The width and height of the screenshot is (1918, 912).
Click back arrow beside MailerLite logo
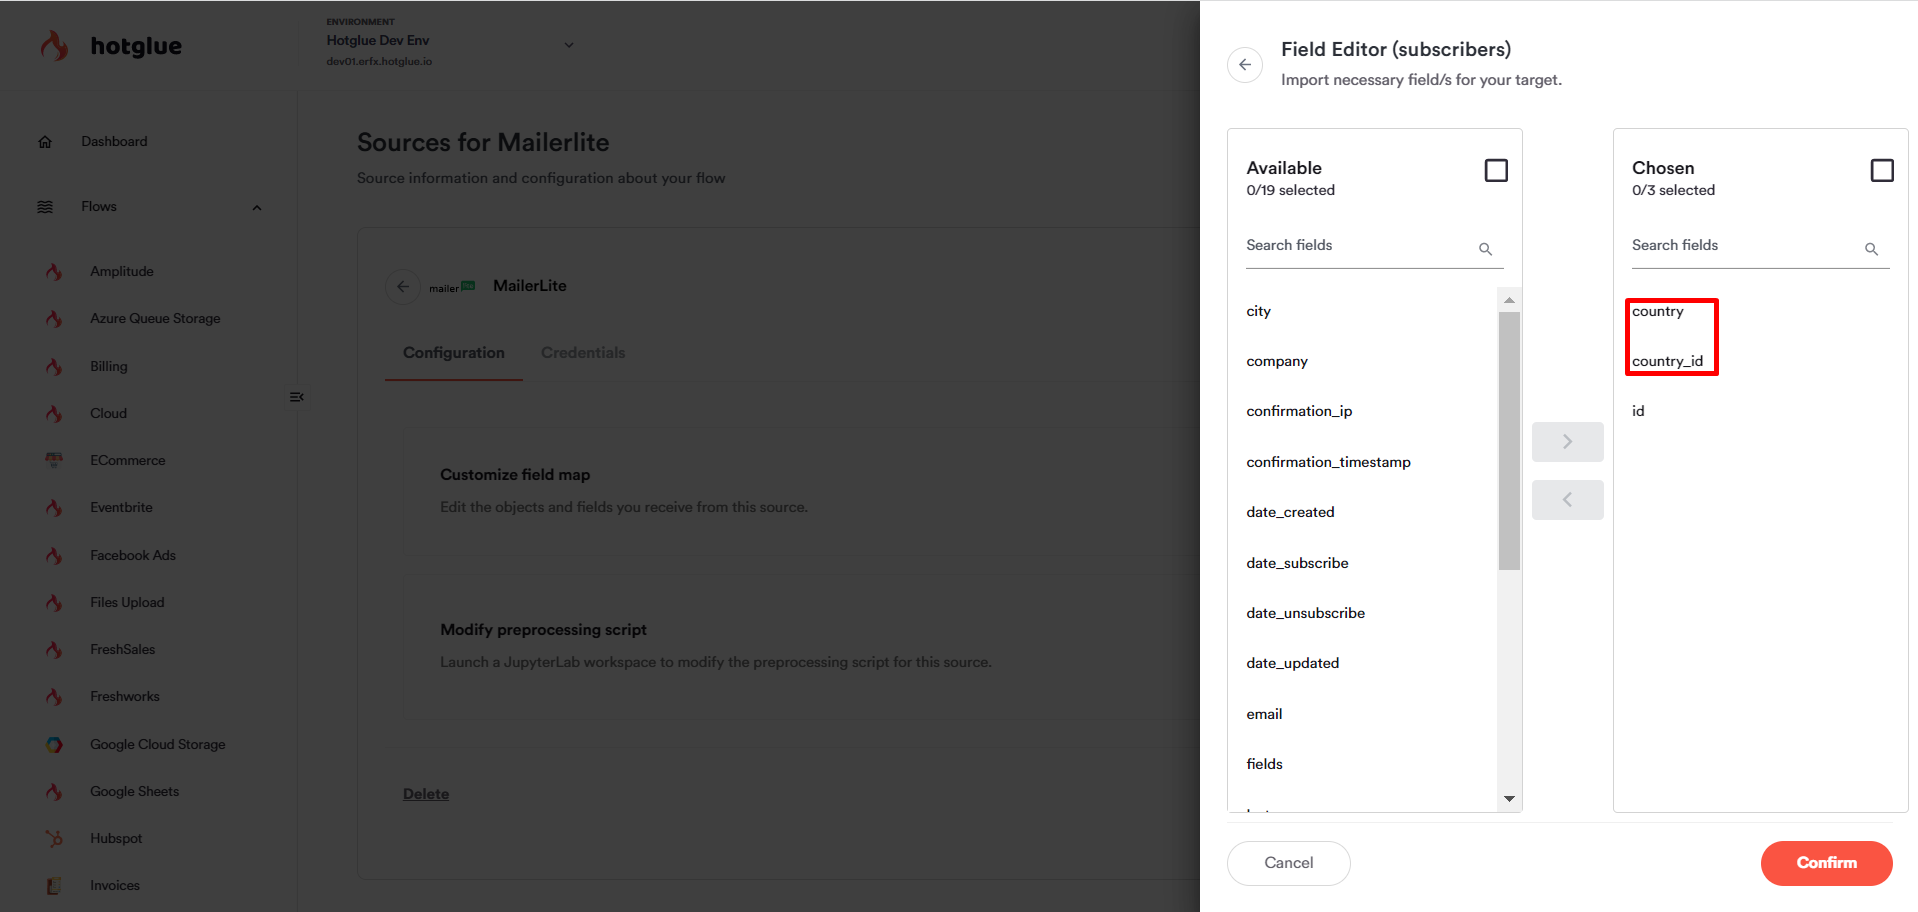tap(403, 287)
